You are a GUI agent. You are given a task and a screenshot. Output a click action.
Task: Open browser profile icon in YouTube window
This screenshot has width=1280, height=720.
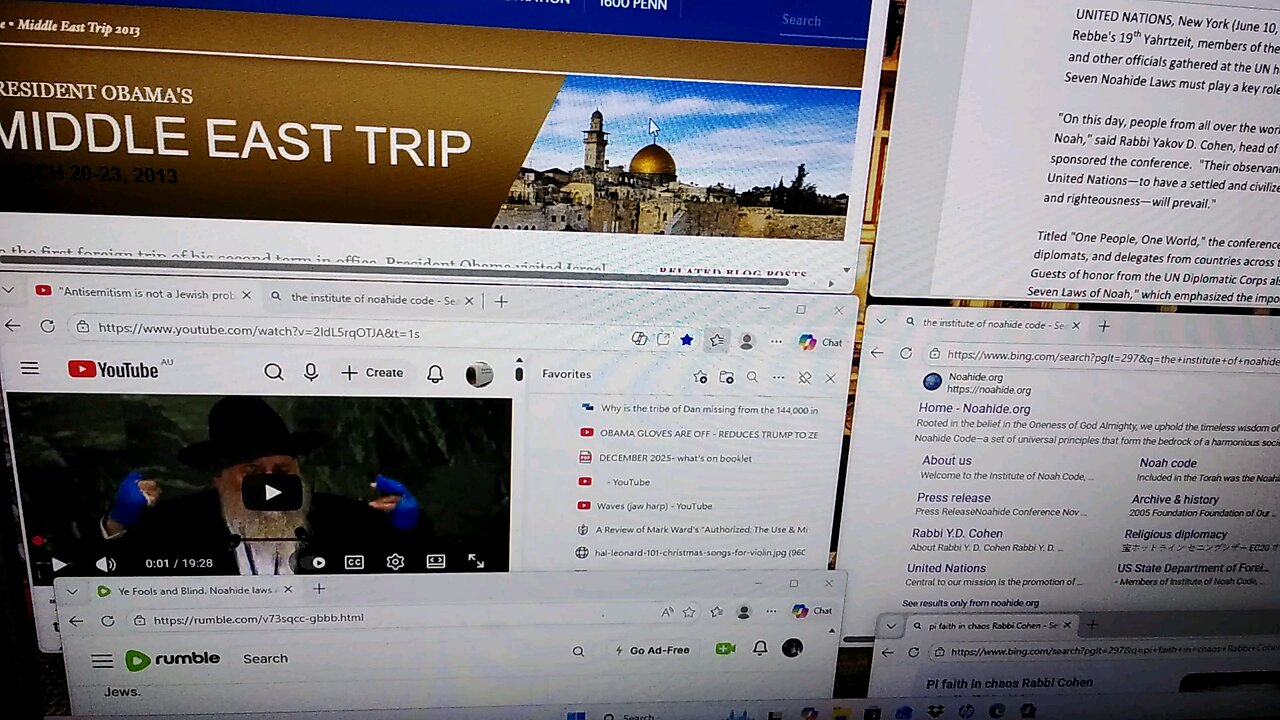746,341
